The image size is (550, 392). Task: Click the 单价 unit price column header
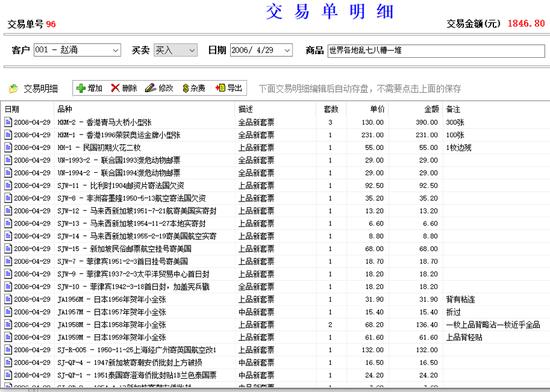coord(377,109)
